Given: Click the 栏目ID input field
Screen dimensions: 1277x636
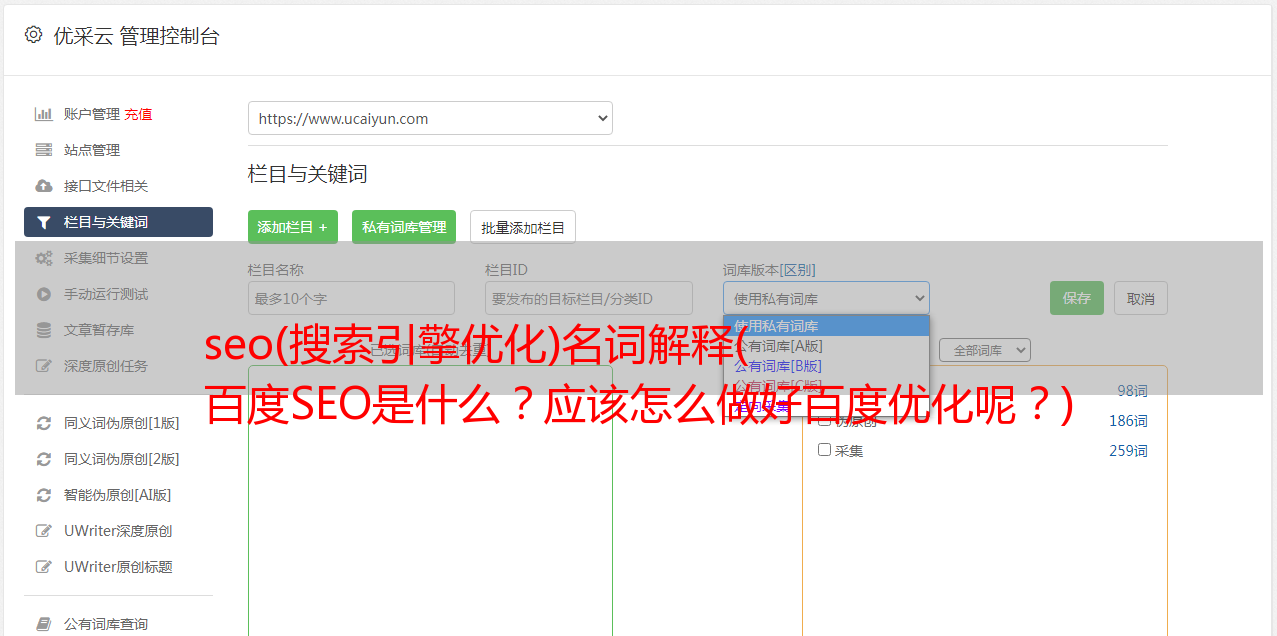Looking at the screenshot, I should [x=589, y=298].
